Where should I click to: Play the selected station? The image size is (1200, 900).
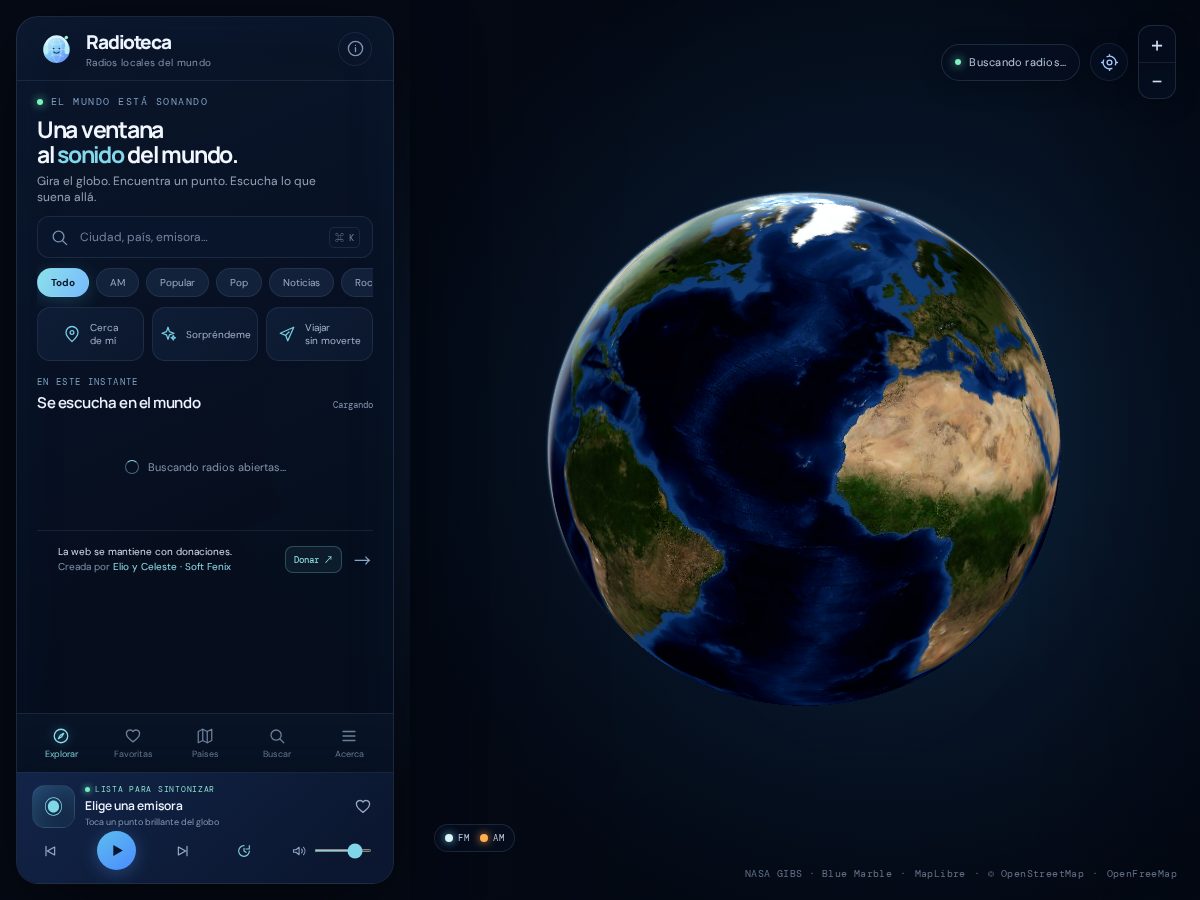[116, 850]
